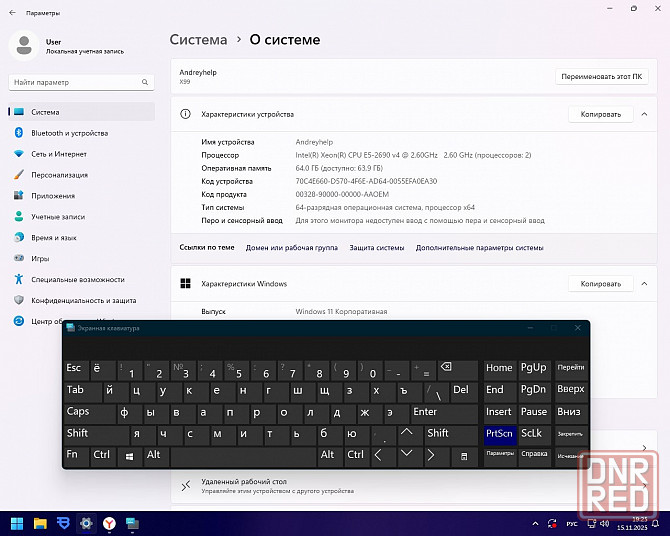This screenshot has width=670, height=536.
Task: Copy device specs with Копировать button
Action: (600, 114)
